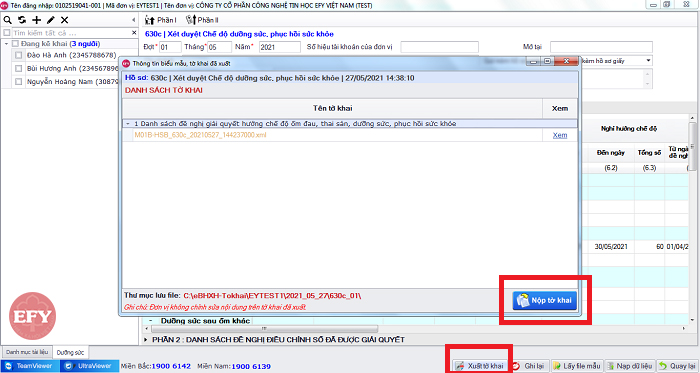Click the Lấy file mẫu button
Image resolution: width=700 pixels, height=373 pixels.
(x=577, y=366)
